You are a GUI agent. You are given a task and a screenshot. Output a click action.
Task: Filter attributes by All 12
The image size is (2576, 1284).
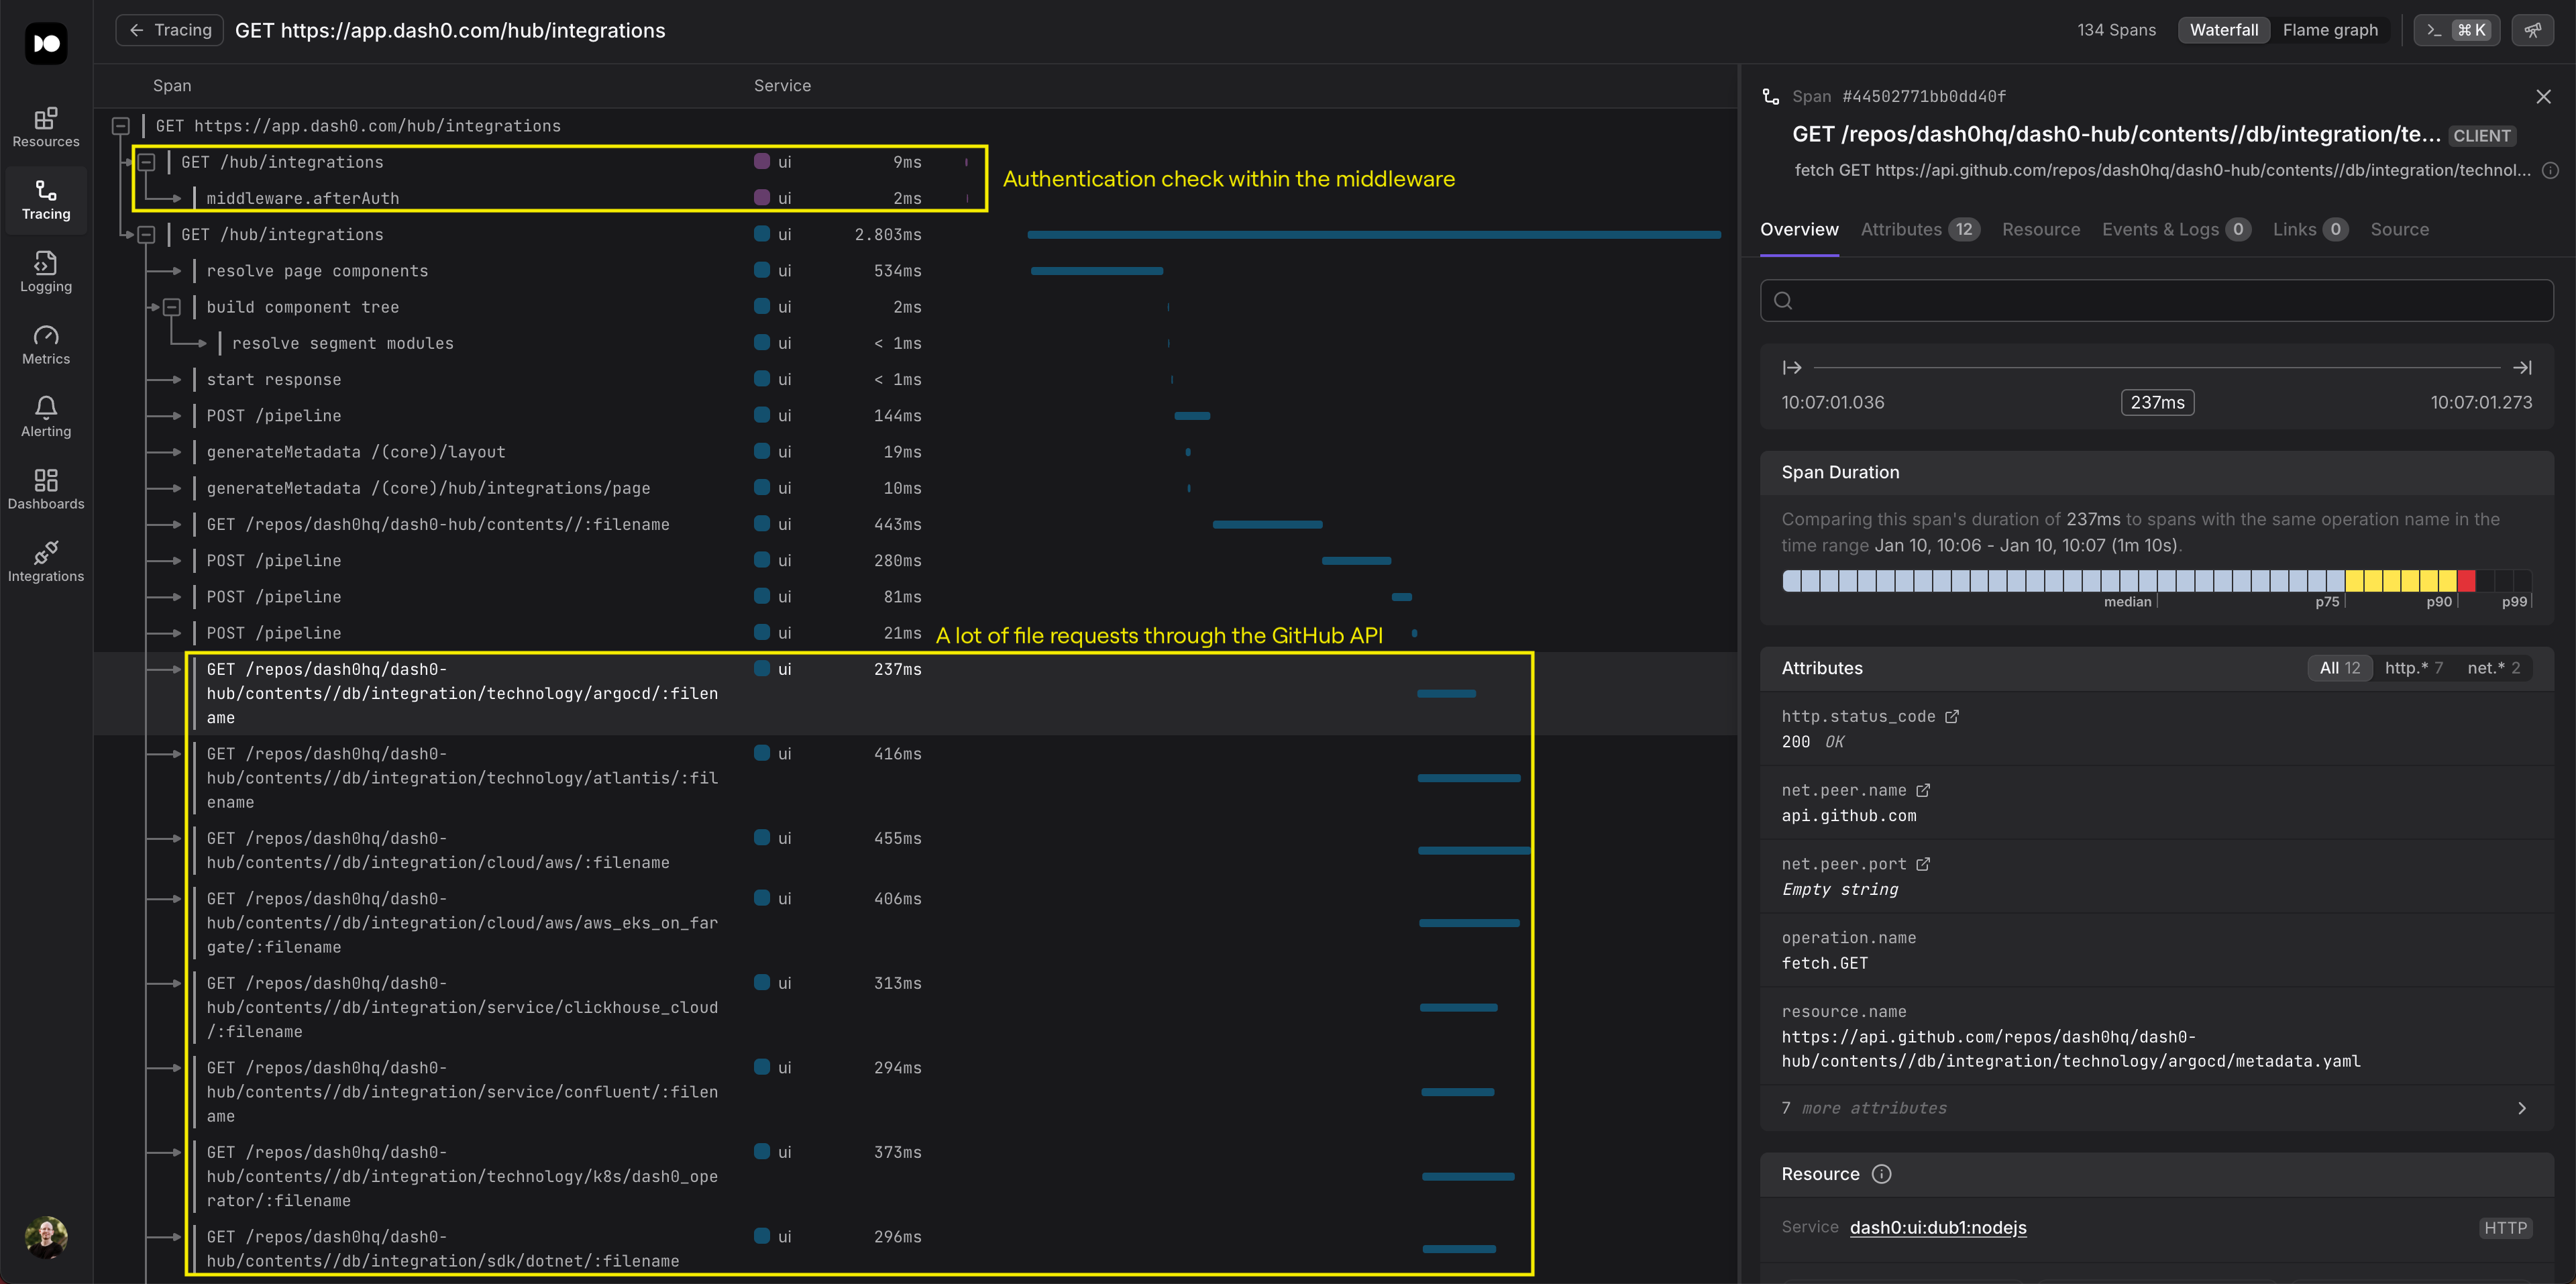point(2340,668)
